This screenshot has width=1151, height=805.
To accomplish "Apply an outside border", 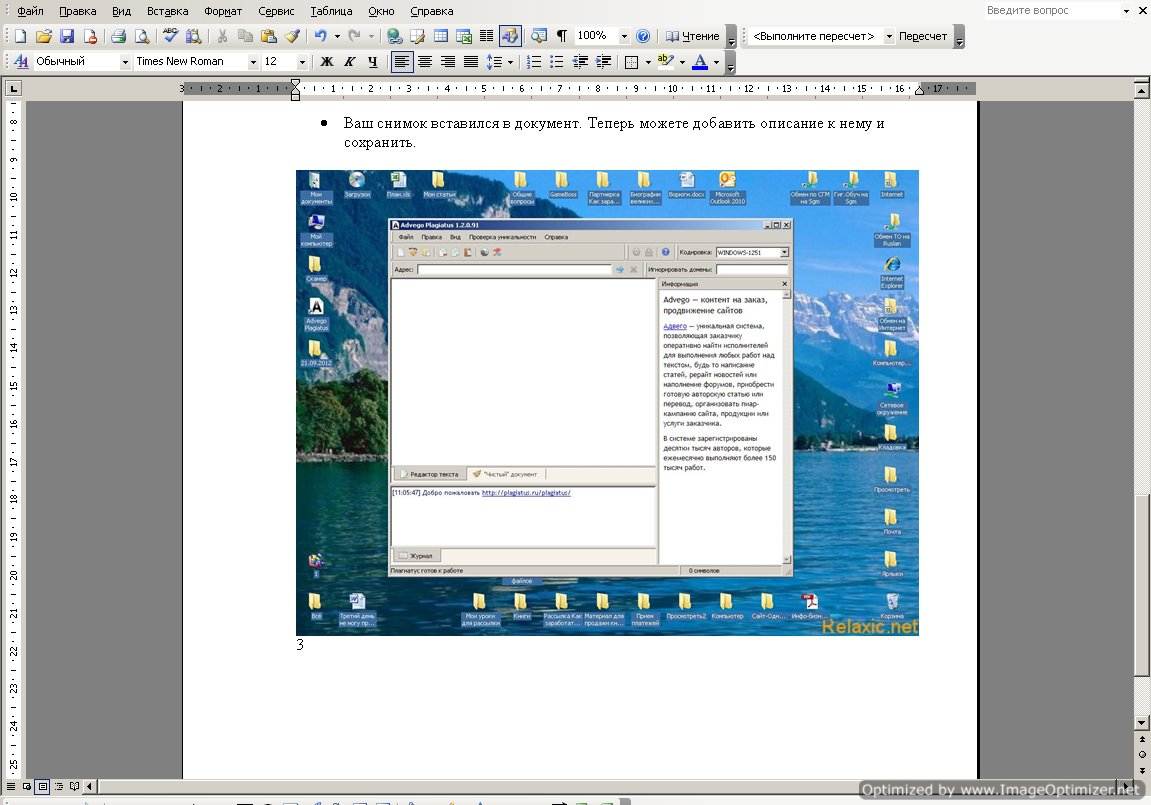I will tap(631, 62).
